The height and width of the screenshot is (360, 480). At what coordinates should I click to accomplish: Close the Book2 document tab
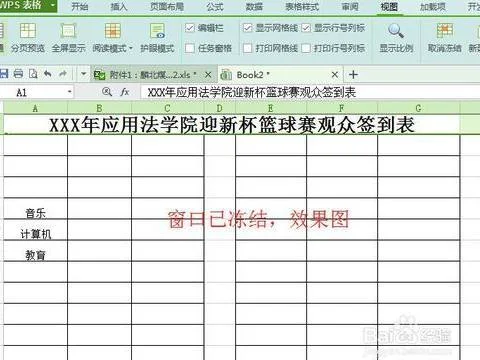[x=335, y=75]
